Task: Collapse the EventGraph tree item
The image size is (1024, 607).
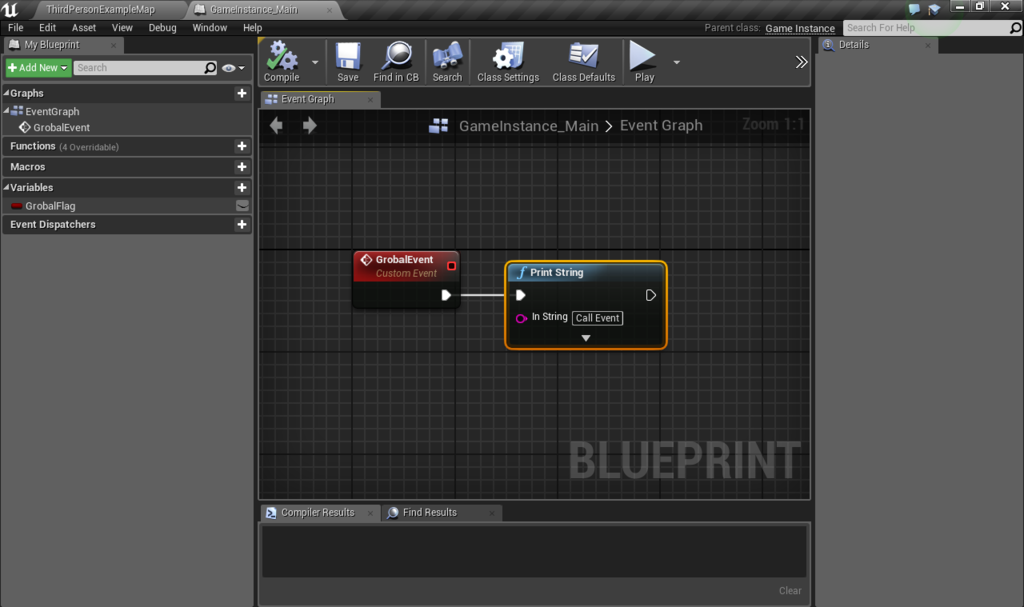Action: [x=7, y=110]
